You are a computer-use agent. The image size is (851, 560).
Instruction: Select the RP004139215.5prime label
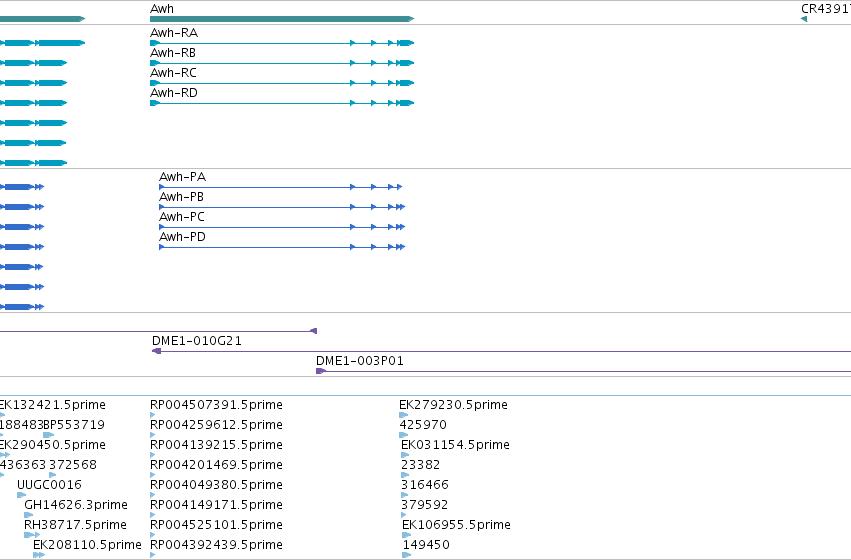coord(217,446)
